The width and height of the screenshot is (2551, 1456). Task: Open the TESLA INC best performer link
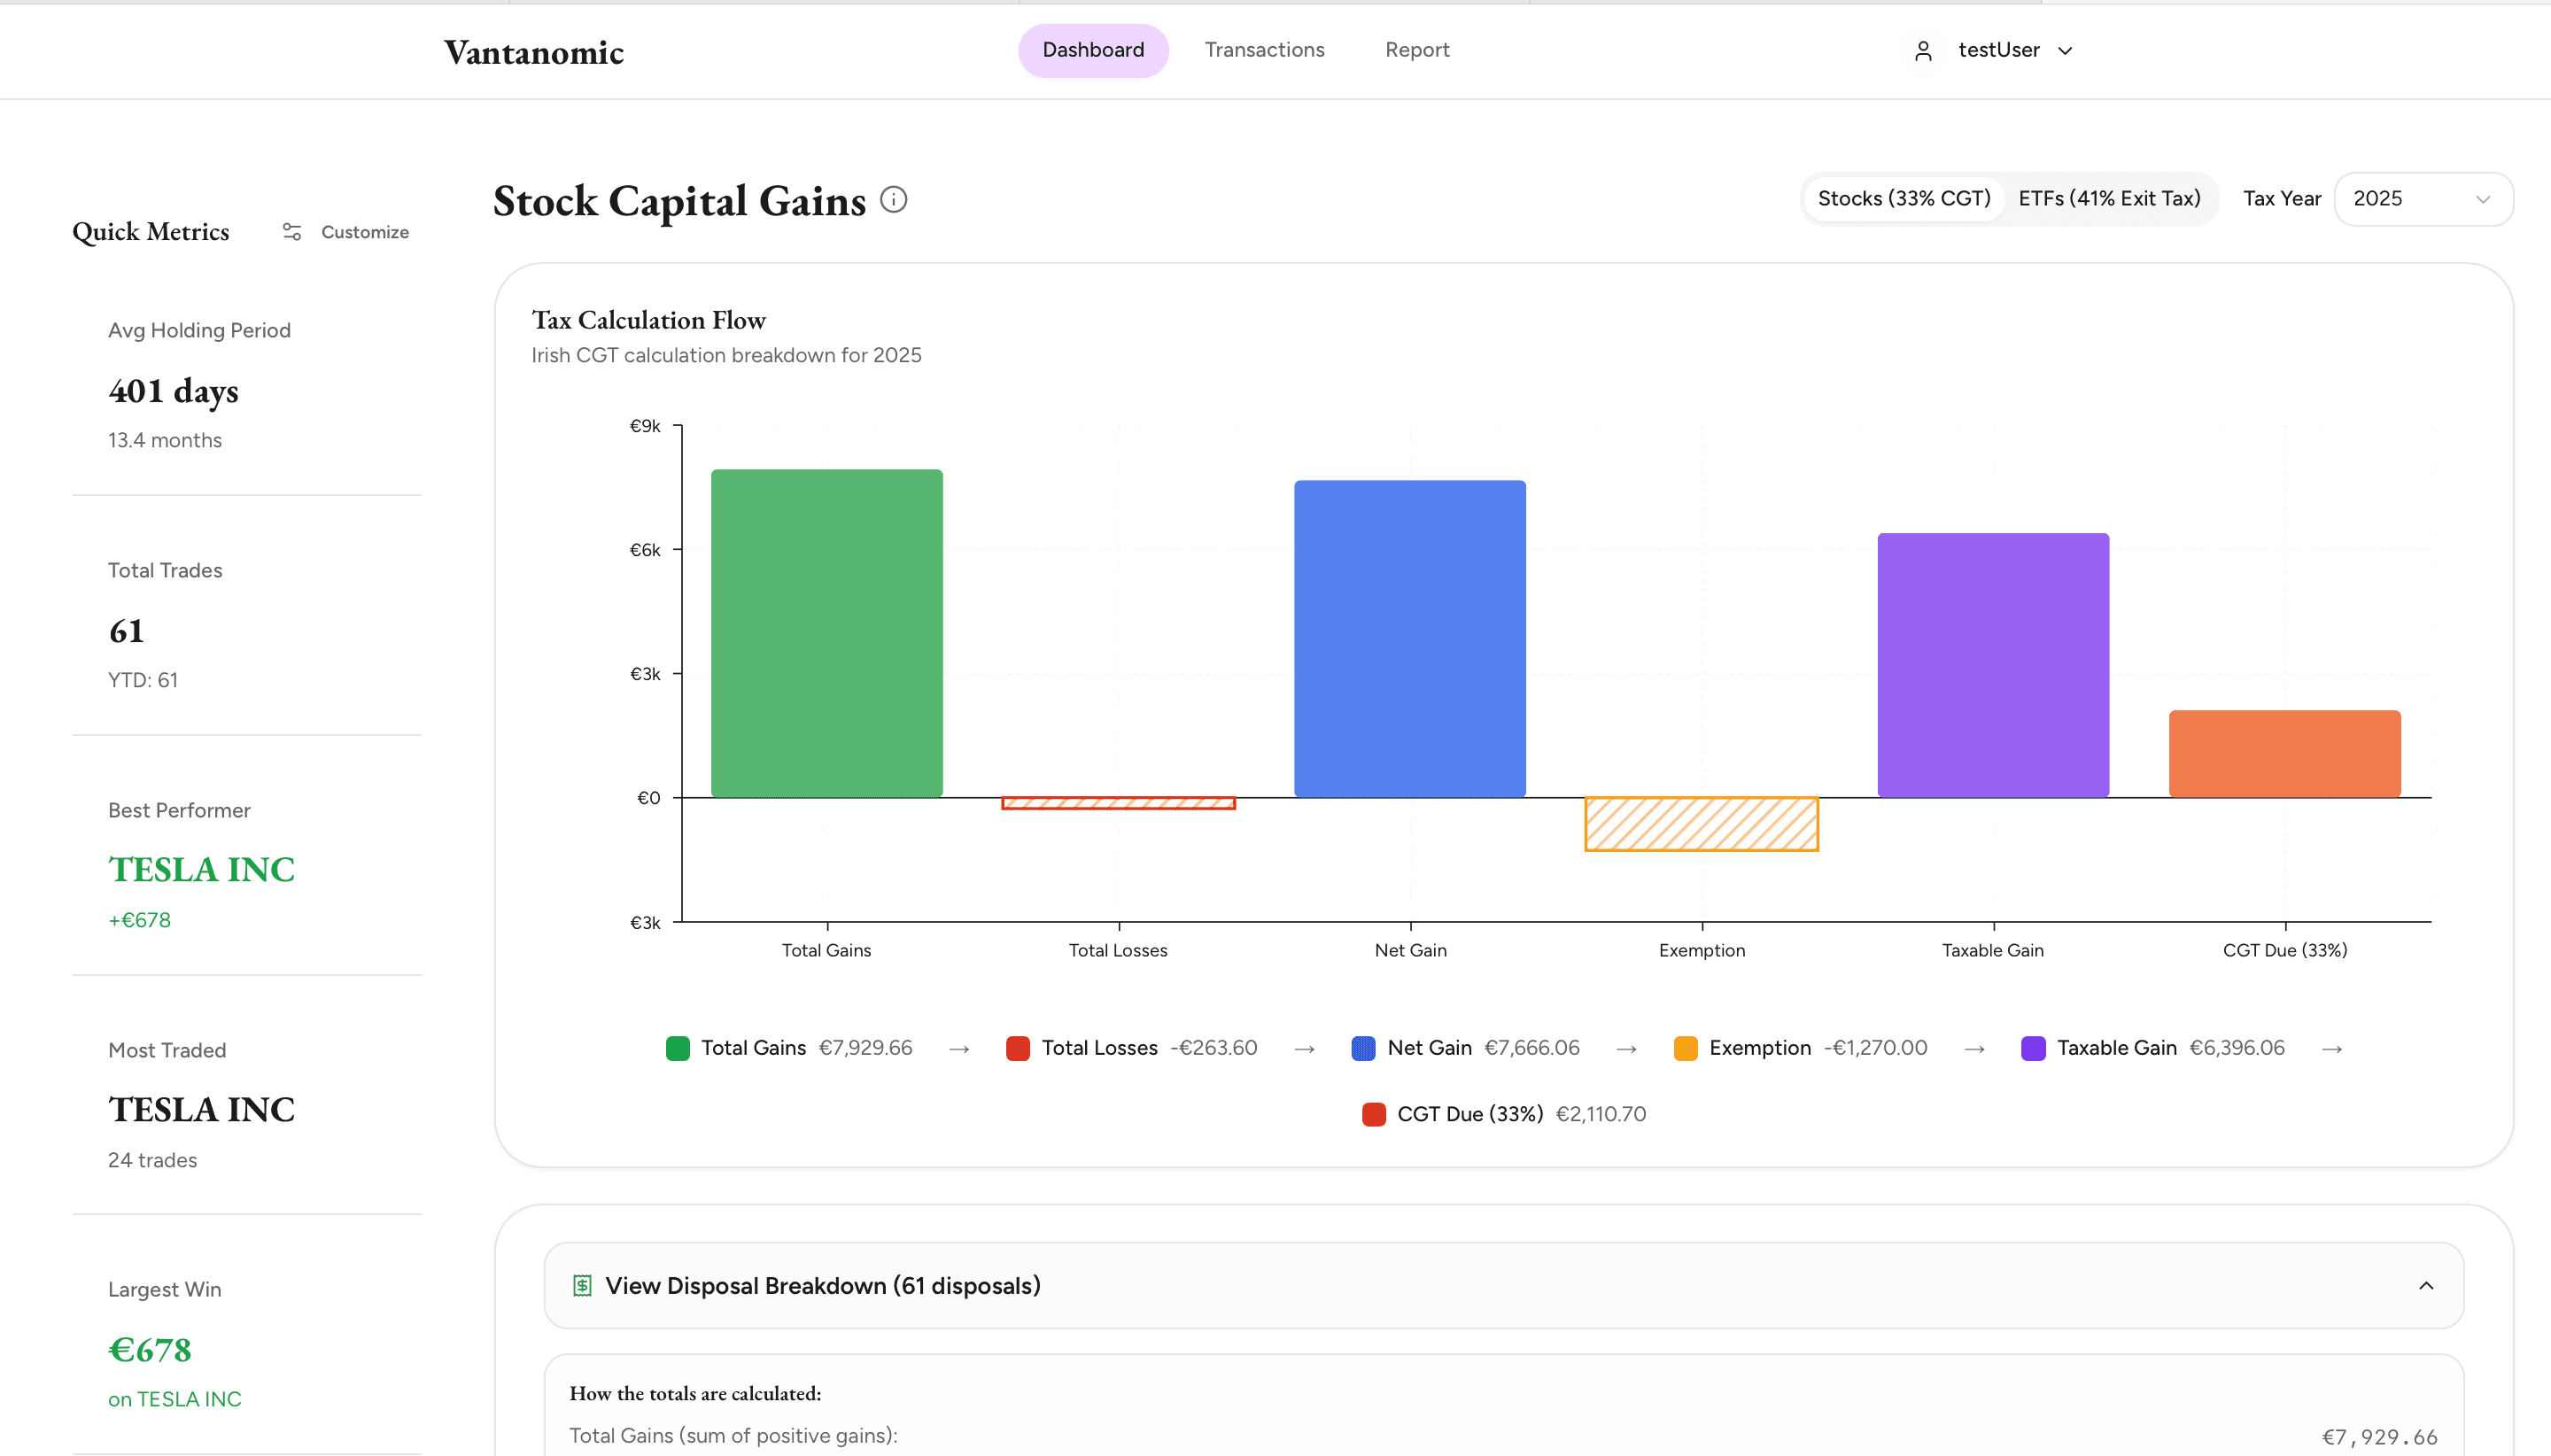[201, 868]
